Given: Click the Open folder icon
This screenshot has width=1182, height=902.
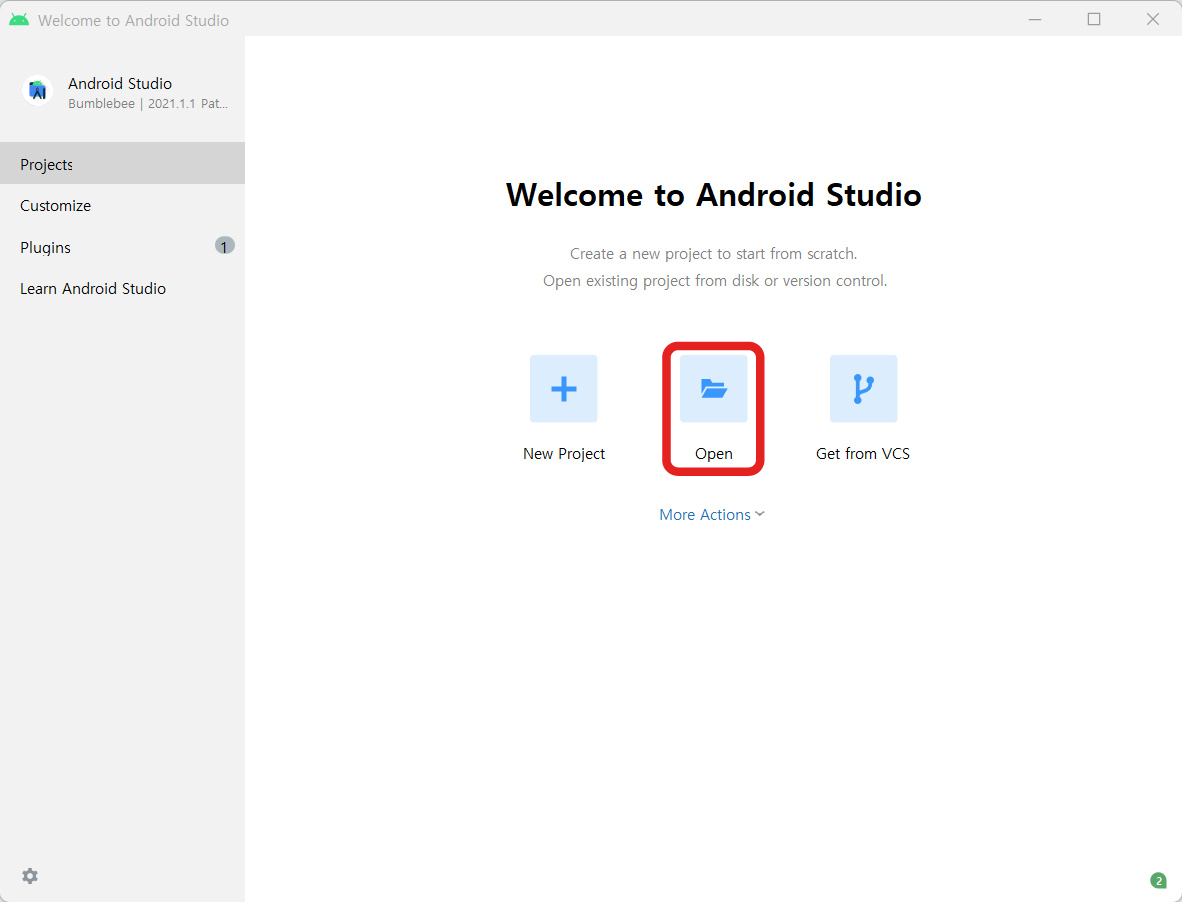Looking at the screenshot, I should pos(713,389).
